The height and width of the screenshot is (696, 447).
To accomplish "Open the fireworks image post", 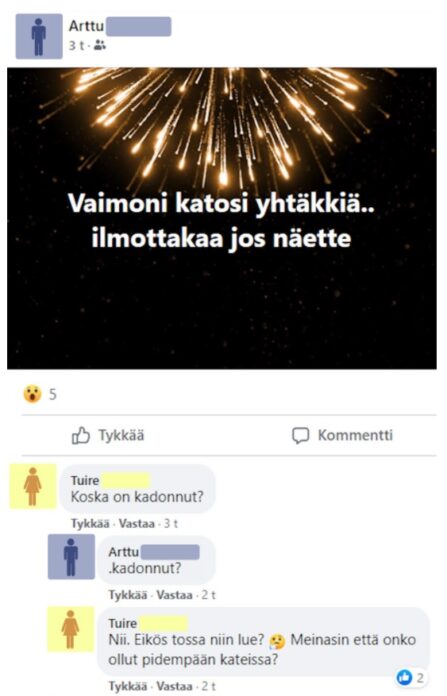I will tap(222, 218).
